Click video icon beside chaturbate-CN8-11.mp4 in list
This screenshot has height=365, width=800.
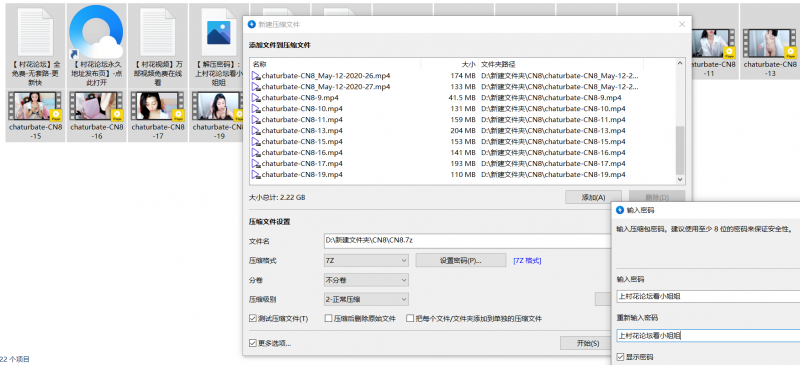[256, 119]
